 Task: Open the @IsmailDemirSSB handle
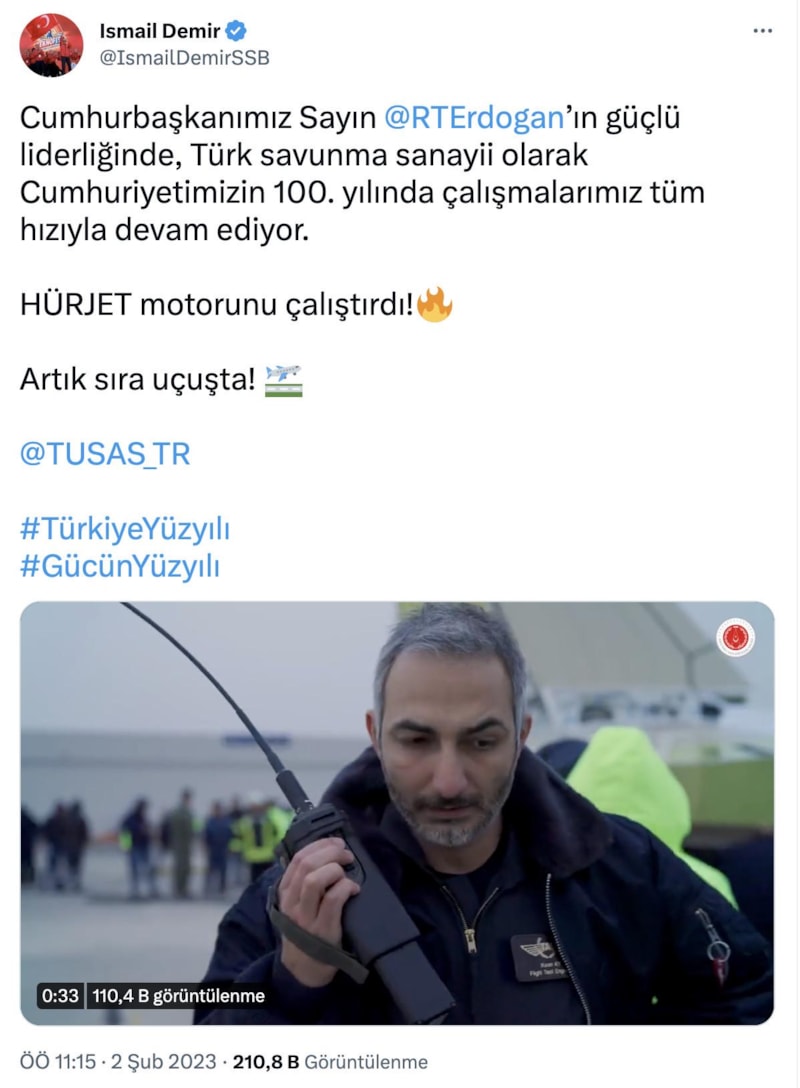[x=185, y=58]
